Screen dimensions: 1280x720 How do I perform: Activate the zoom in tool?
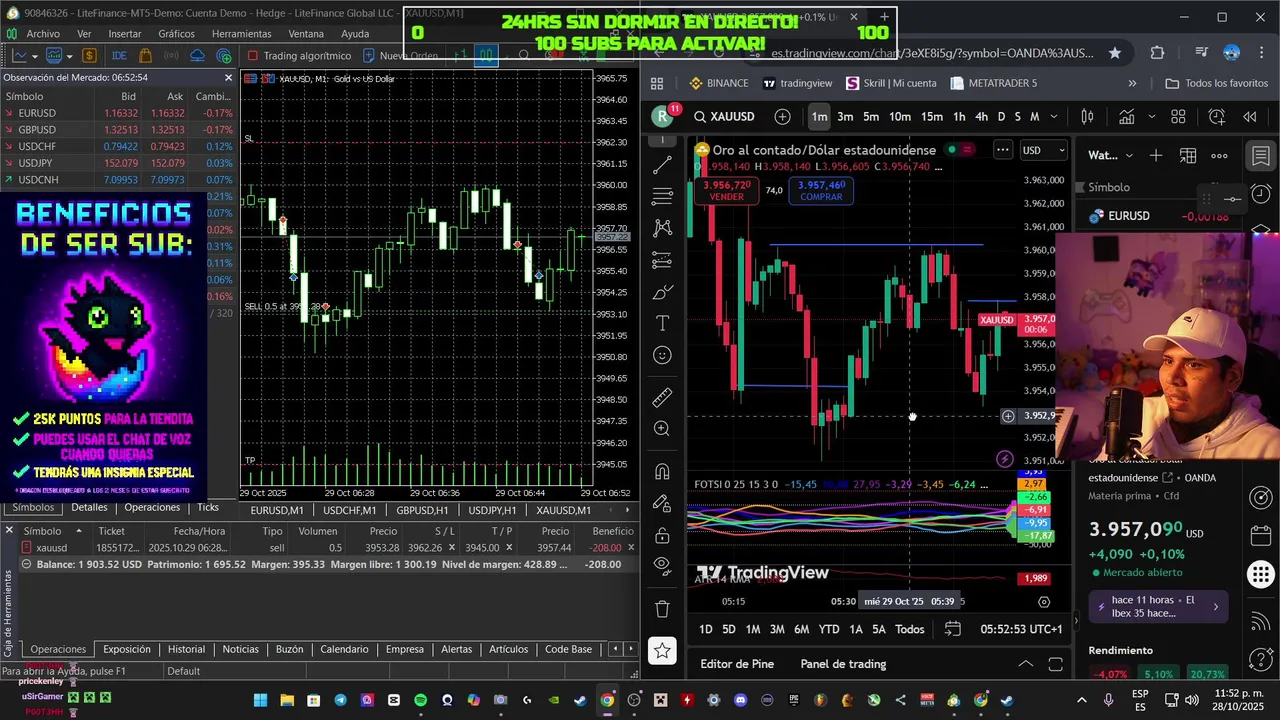click(x=662, y=429)
